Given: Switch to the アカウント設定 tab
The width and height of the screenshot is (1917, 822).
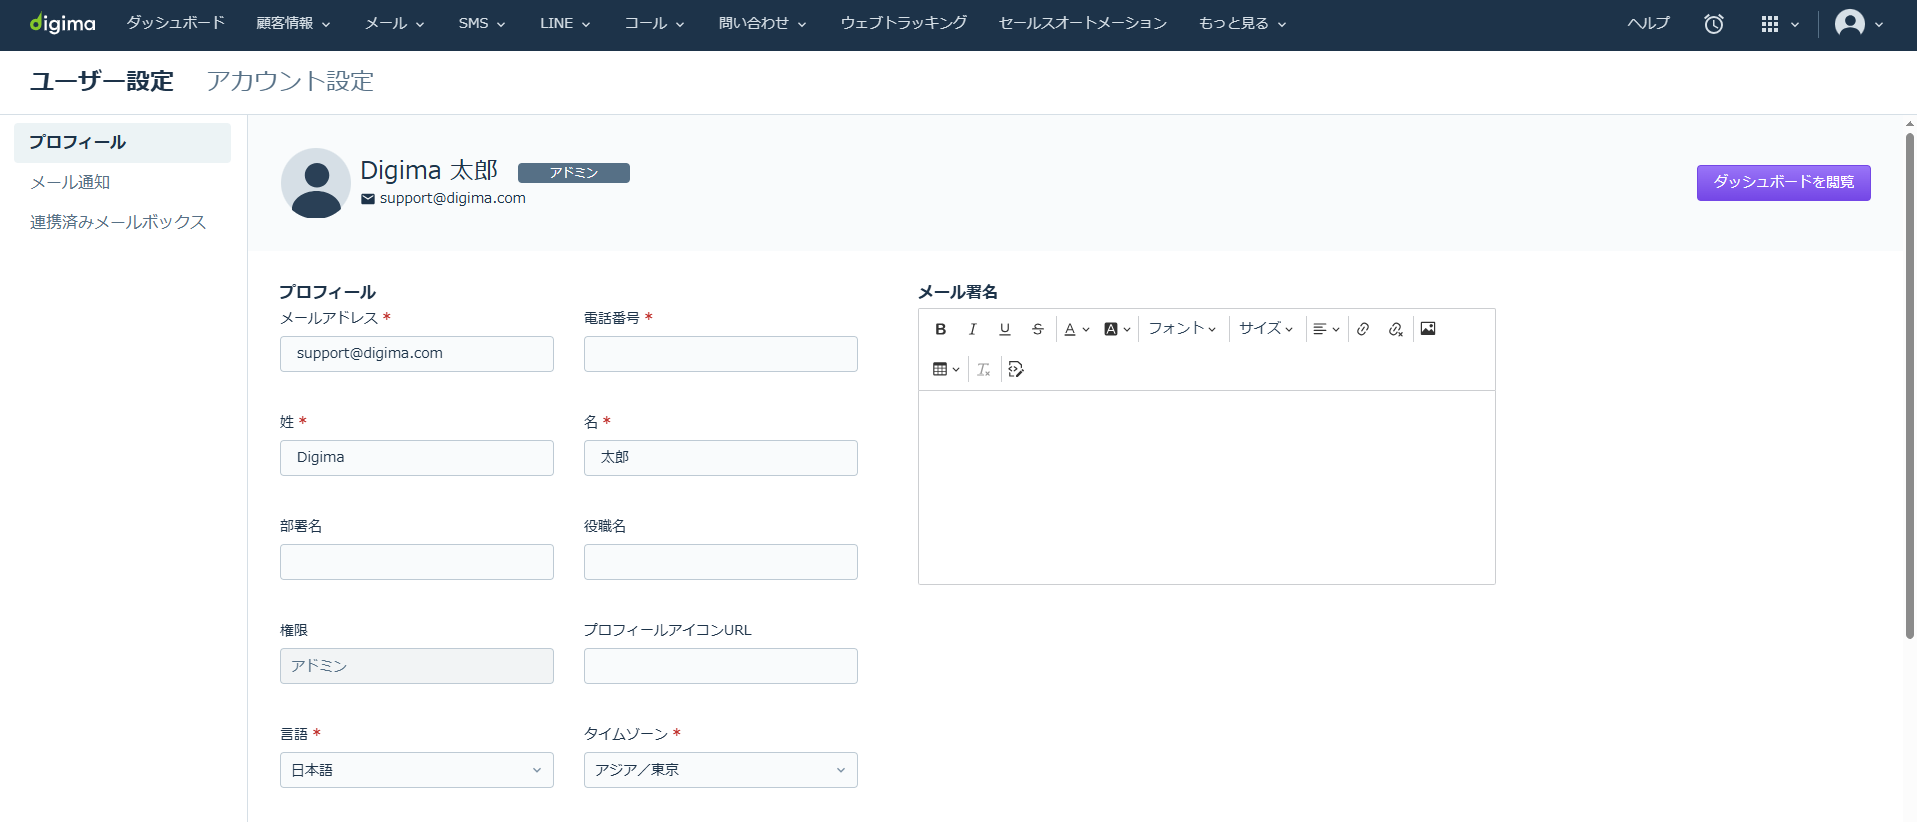Looking at the screenshot, I should click(x=290, y=81).
